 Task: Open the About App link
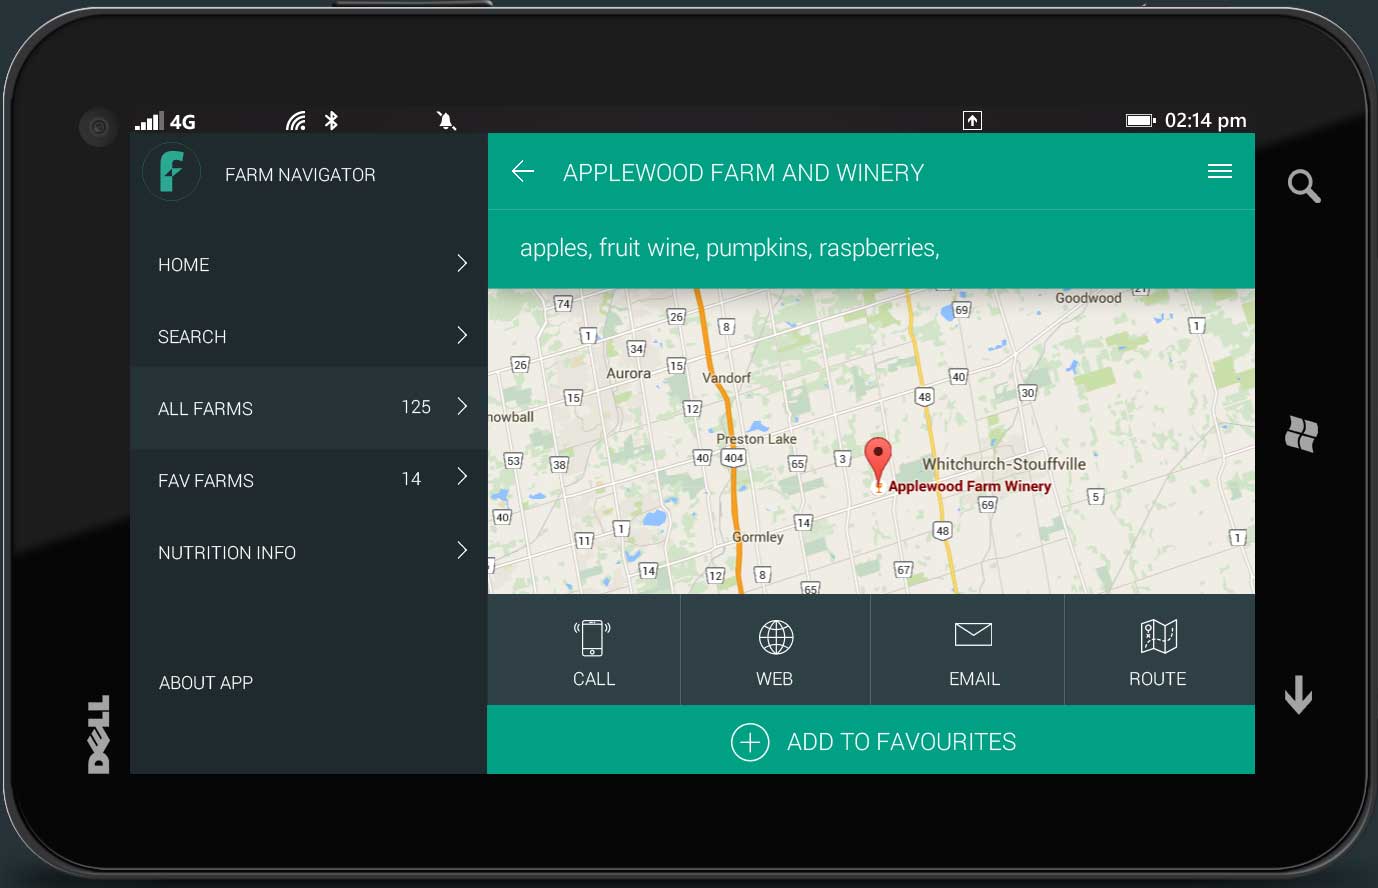pos(206,683)
